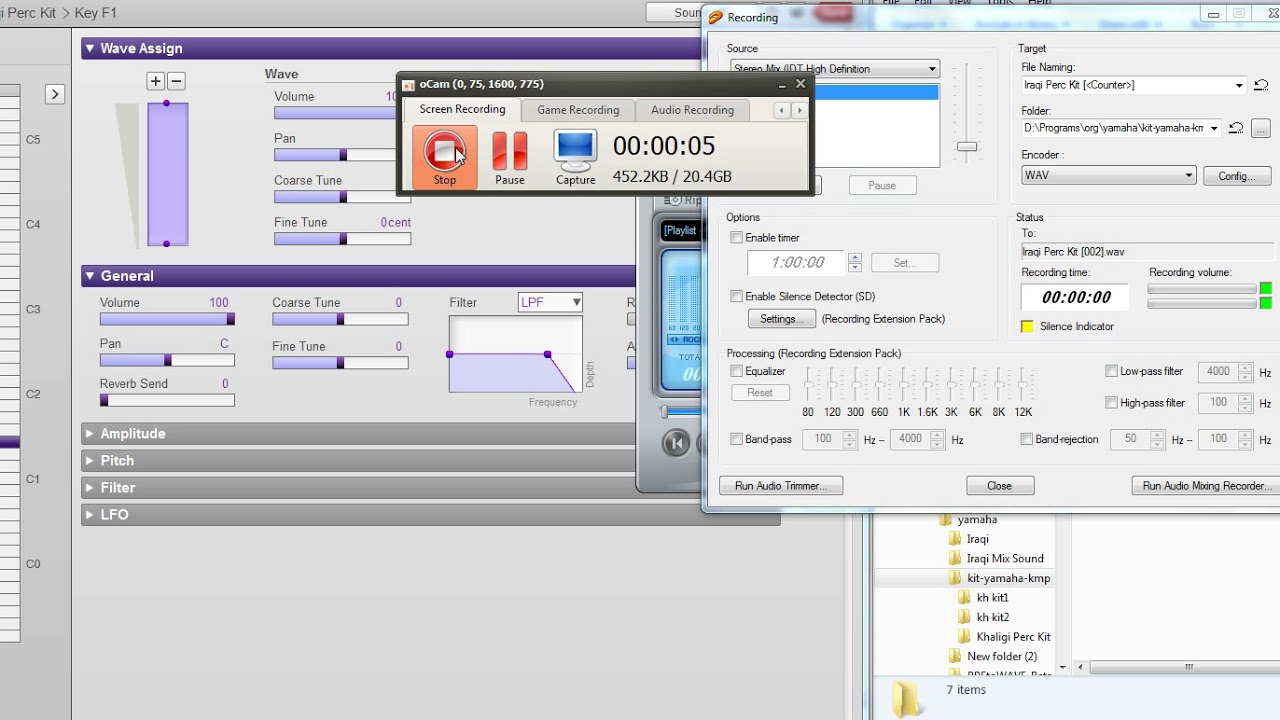Turn on the High-pass filter

[1111, 403]
